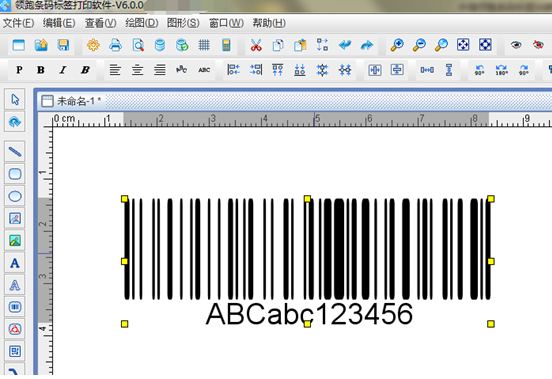Image resolution: width=552 pixels, height=379 pixels.
Task: Open print via the printer icon
Action: pyautogui.click(x=115, y=45)
